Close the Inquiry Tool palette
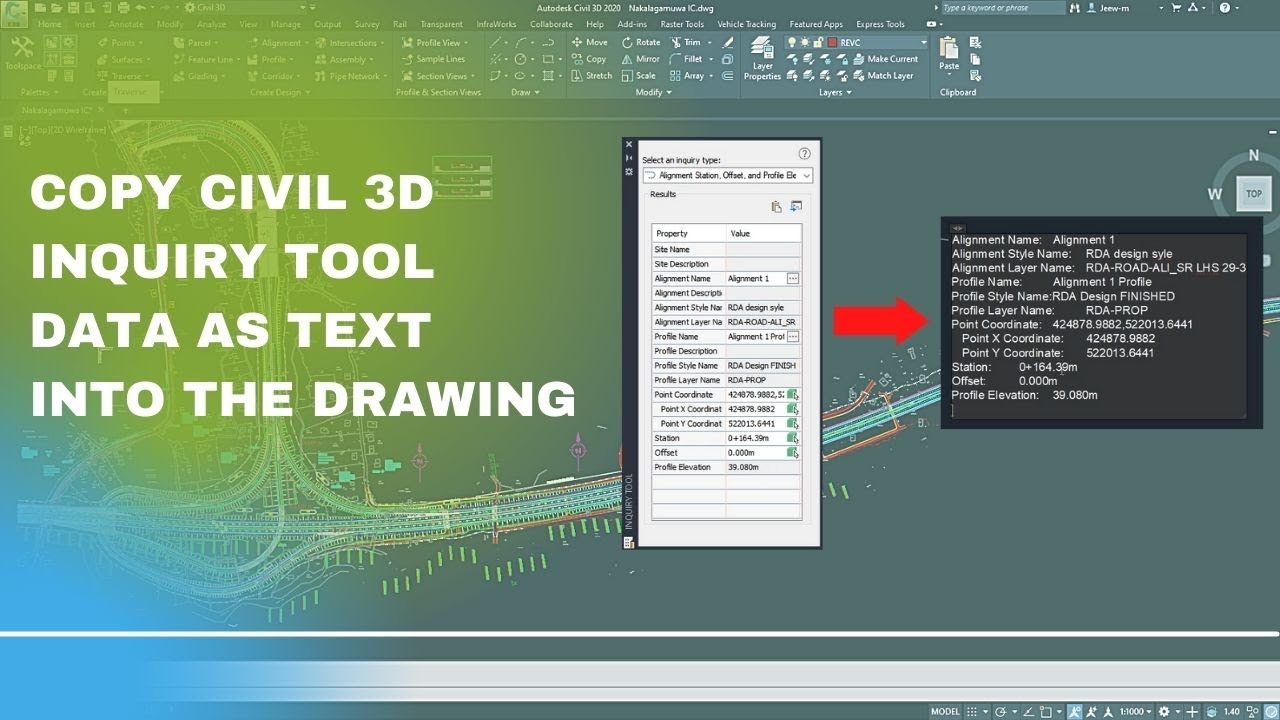 point(629,144)
